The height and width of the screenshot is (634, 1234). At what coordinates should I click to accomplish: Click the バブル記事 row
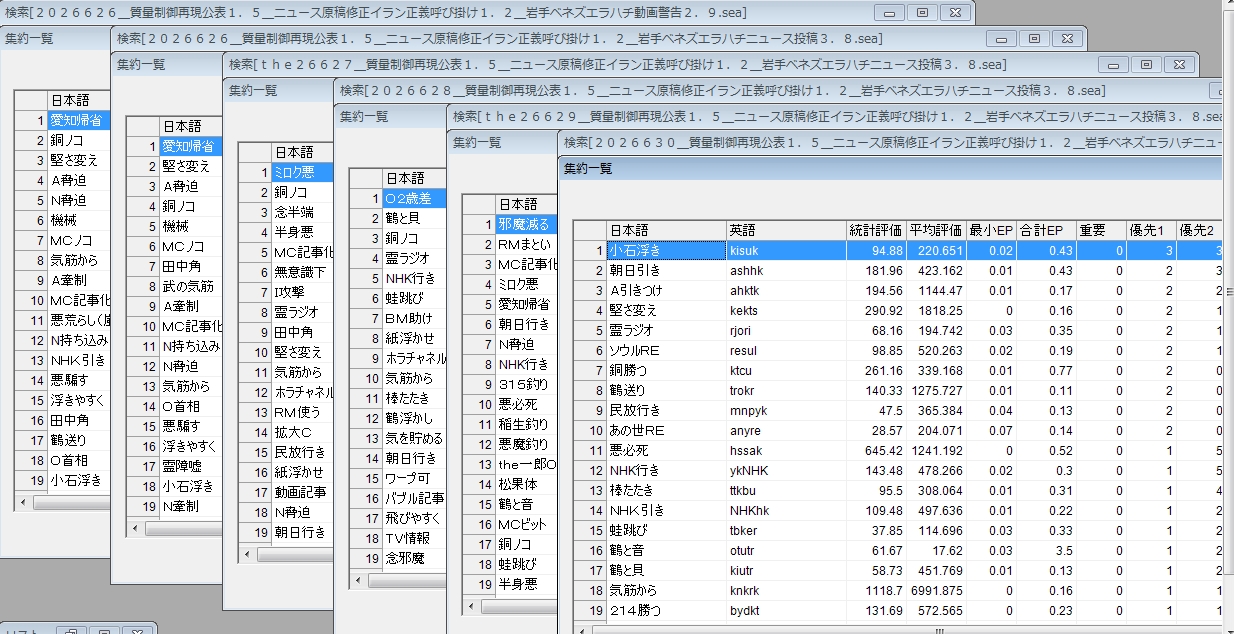pyautogui.click(x=414, y=498)
